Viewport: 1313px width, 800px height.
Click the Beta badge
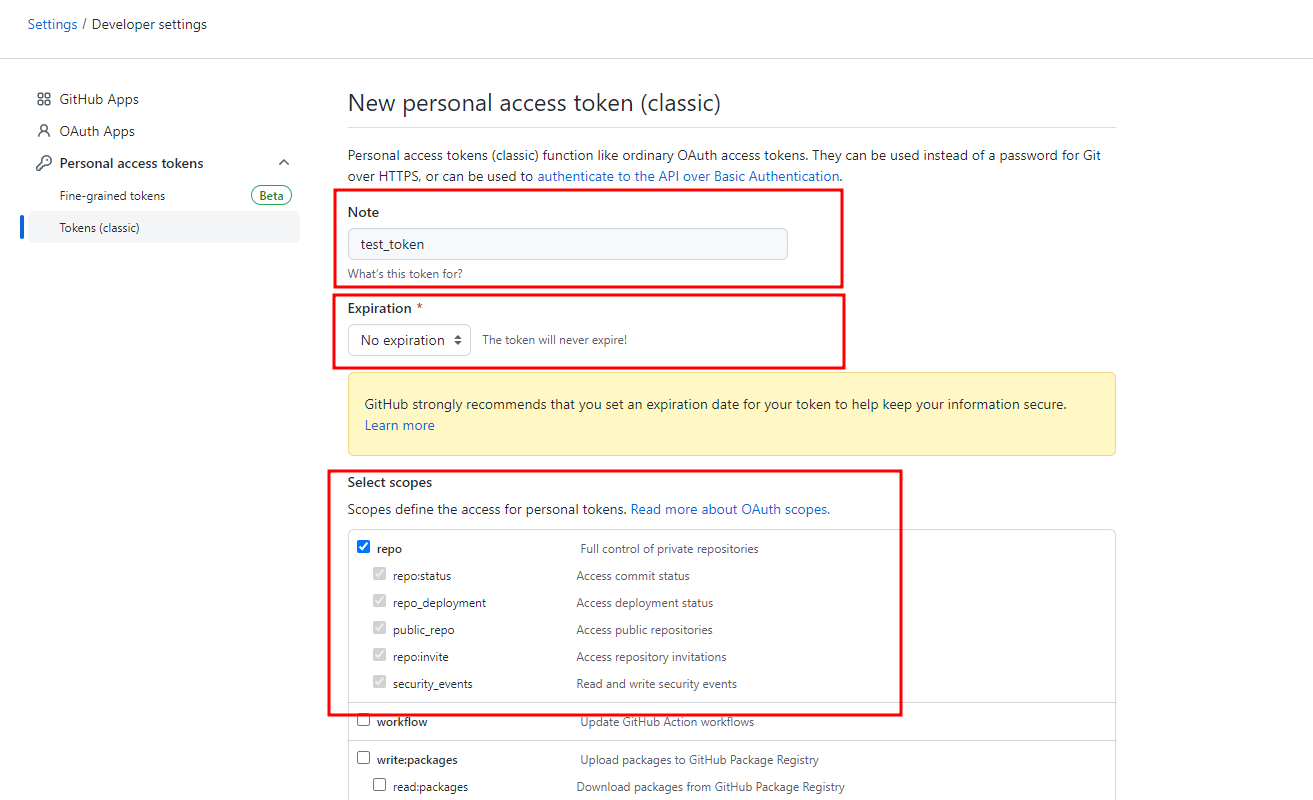point(271,196)
